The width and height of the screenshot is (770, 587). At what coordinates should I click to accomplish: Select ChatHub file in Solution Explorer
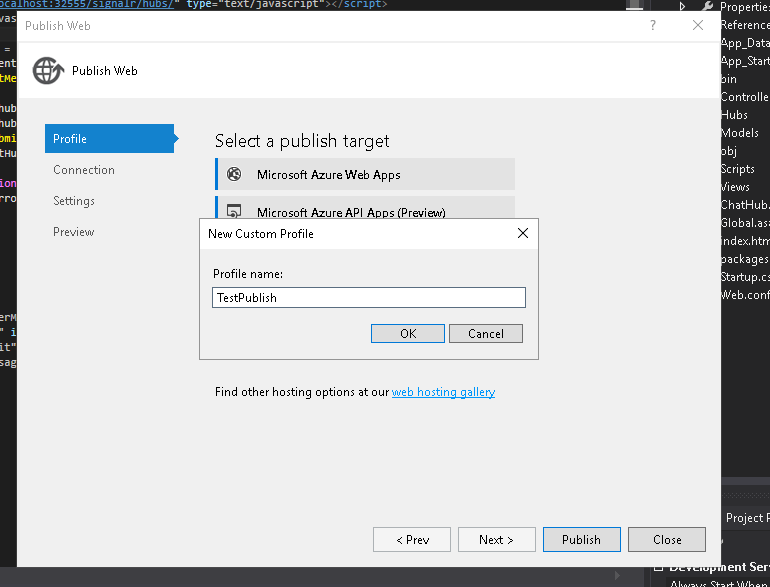click(x=745, y=205)
